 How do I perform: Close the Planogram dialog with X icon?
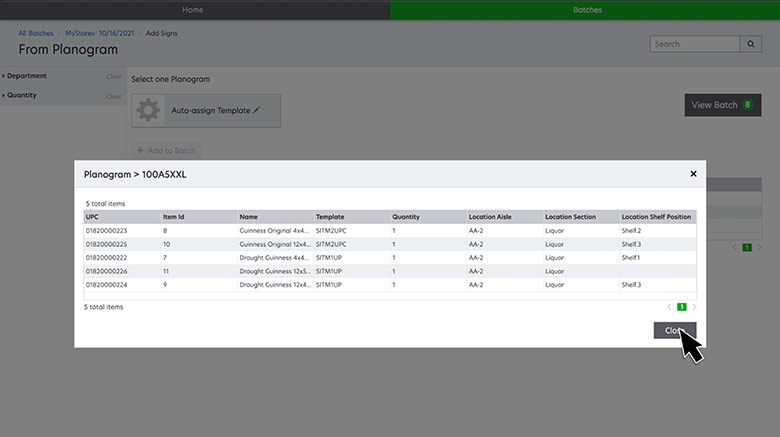693,174
